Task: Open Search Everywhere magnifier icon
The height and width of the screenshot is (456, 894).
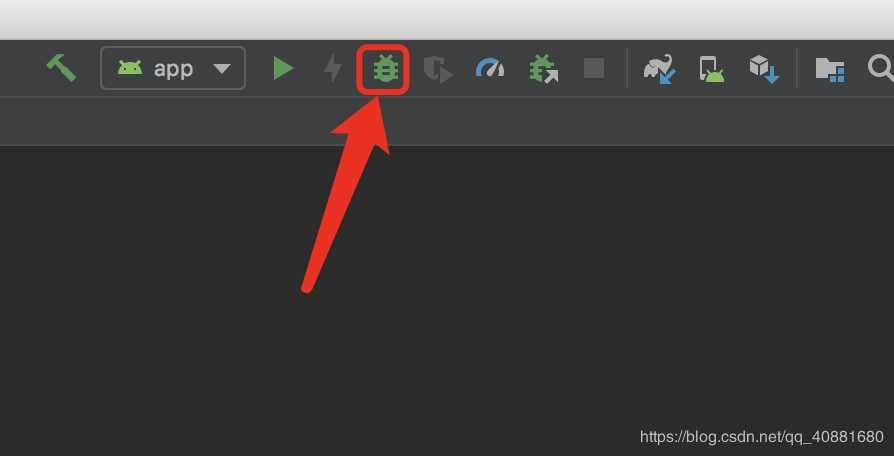Action: [881, 68]
